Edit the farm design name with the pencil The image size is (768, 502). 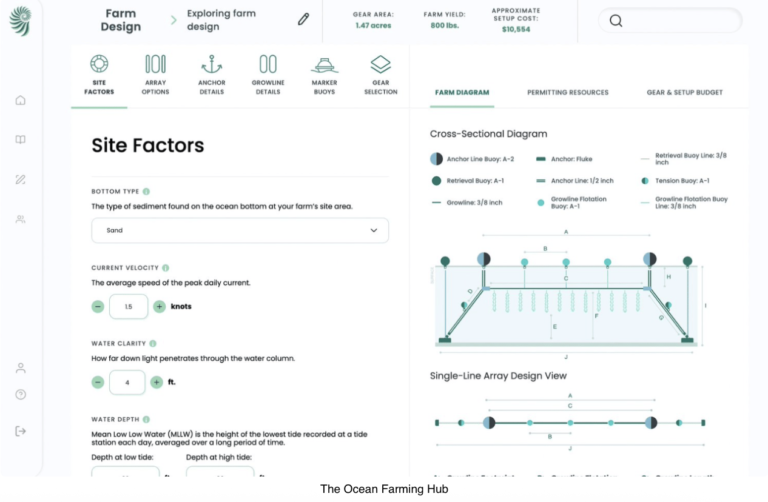point(303,20)
